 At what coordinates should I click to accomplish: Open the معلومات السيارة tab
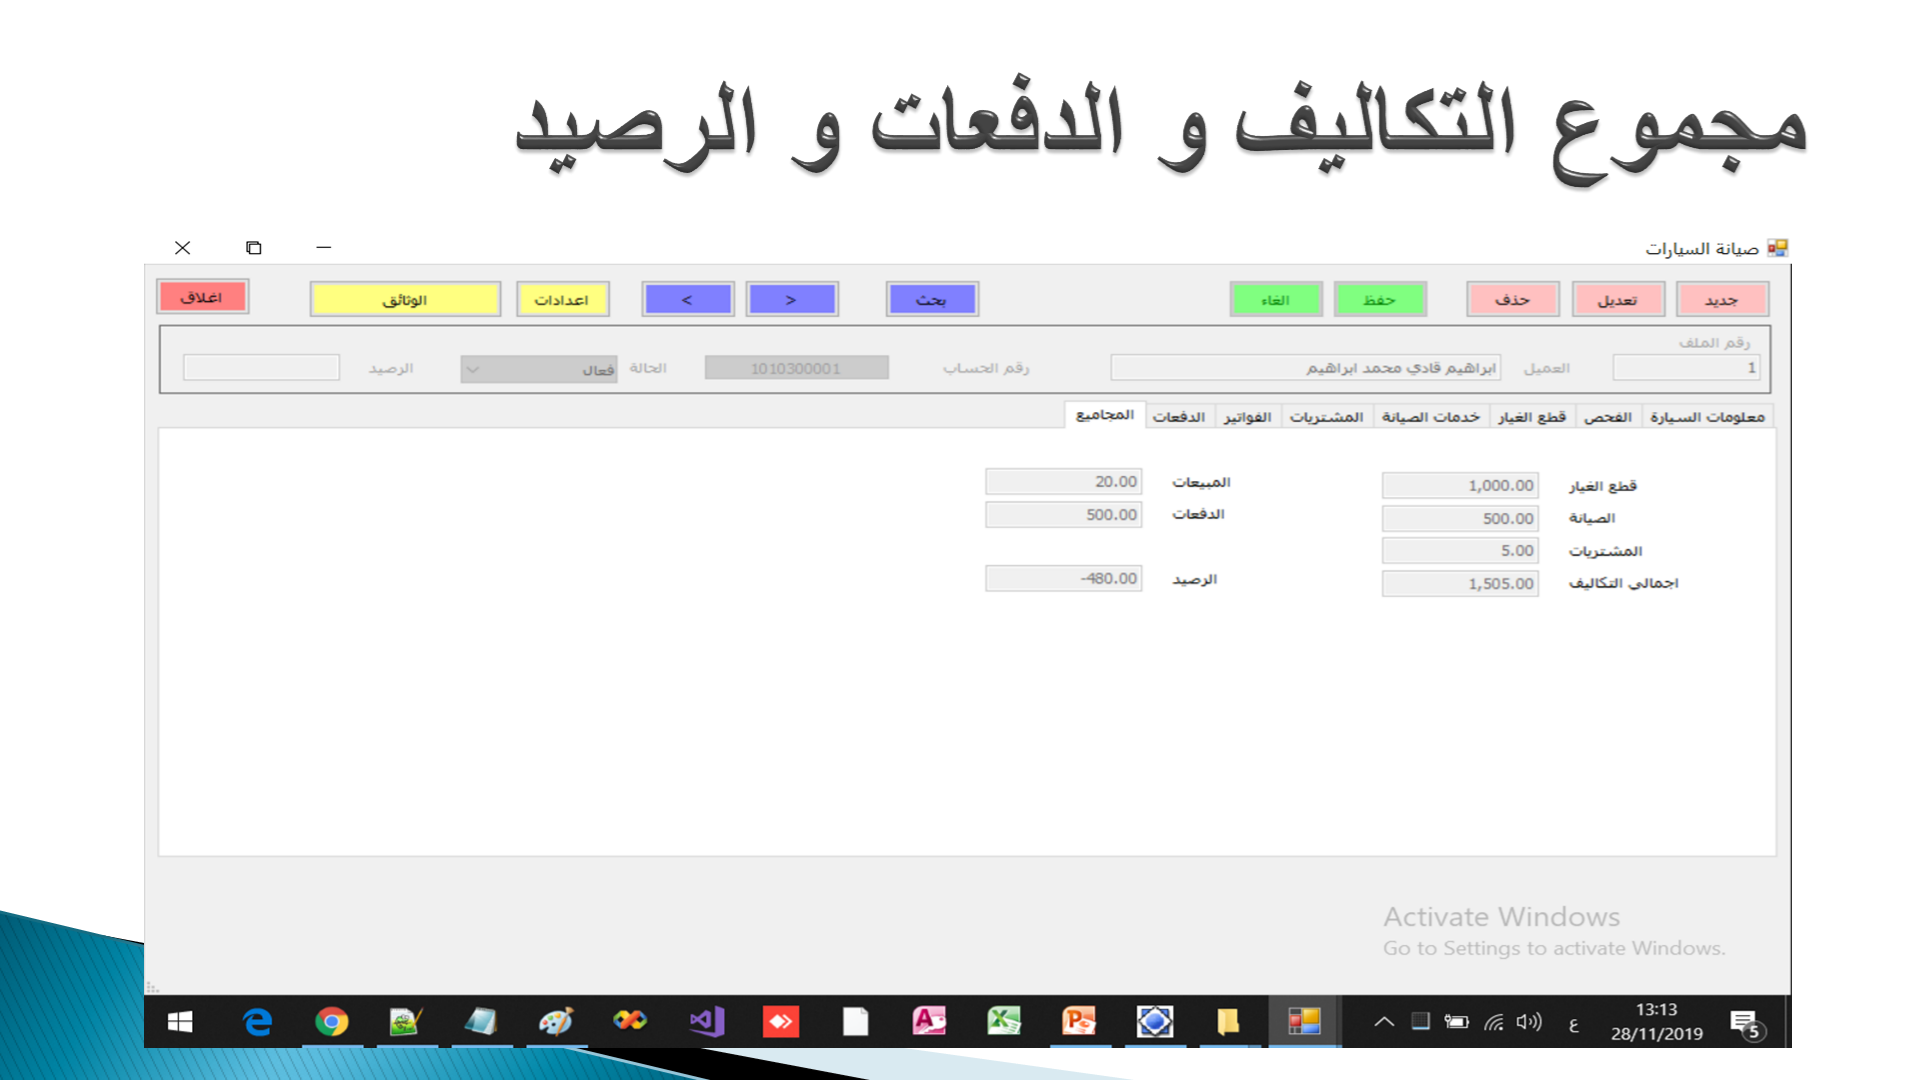point(1706,417)
